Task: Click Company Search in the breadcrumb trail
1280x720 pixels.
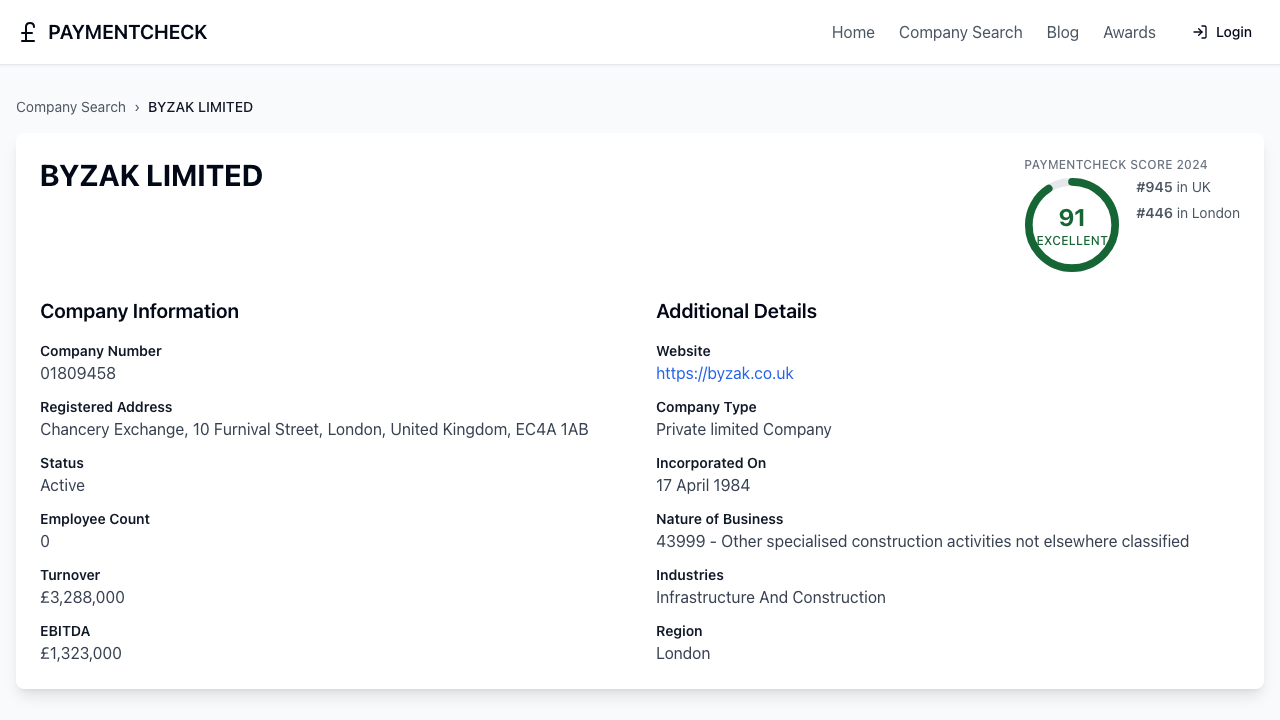Action: point(70,107)
